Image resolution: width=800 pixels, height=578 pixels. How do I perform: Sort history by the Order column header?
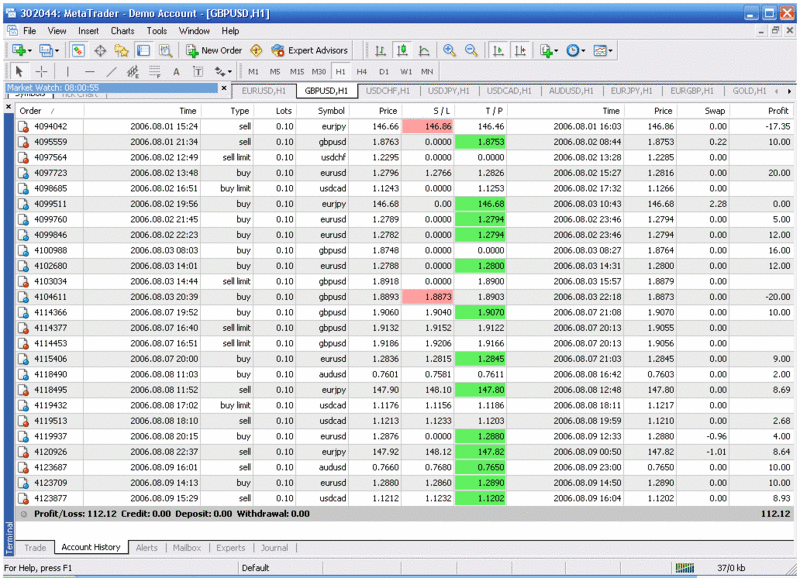(49, 111)
